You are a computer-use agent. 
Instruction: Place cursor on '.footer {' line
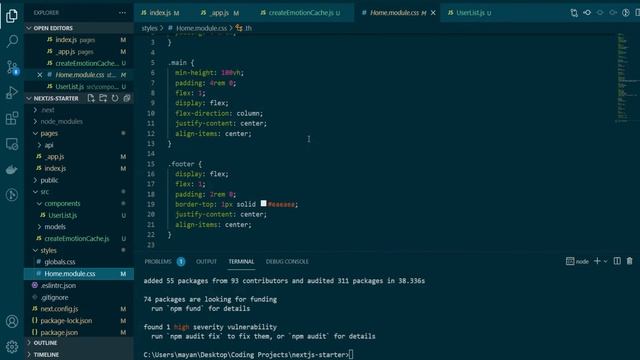click(185, 164)
